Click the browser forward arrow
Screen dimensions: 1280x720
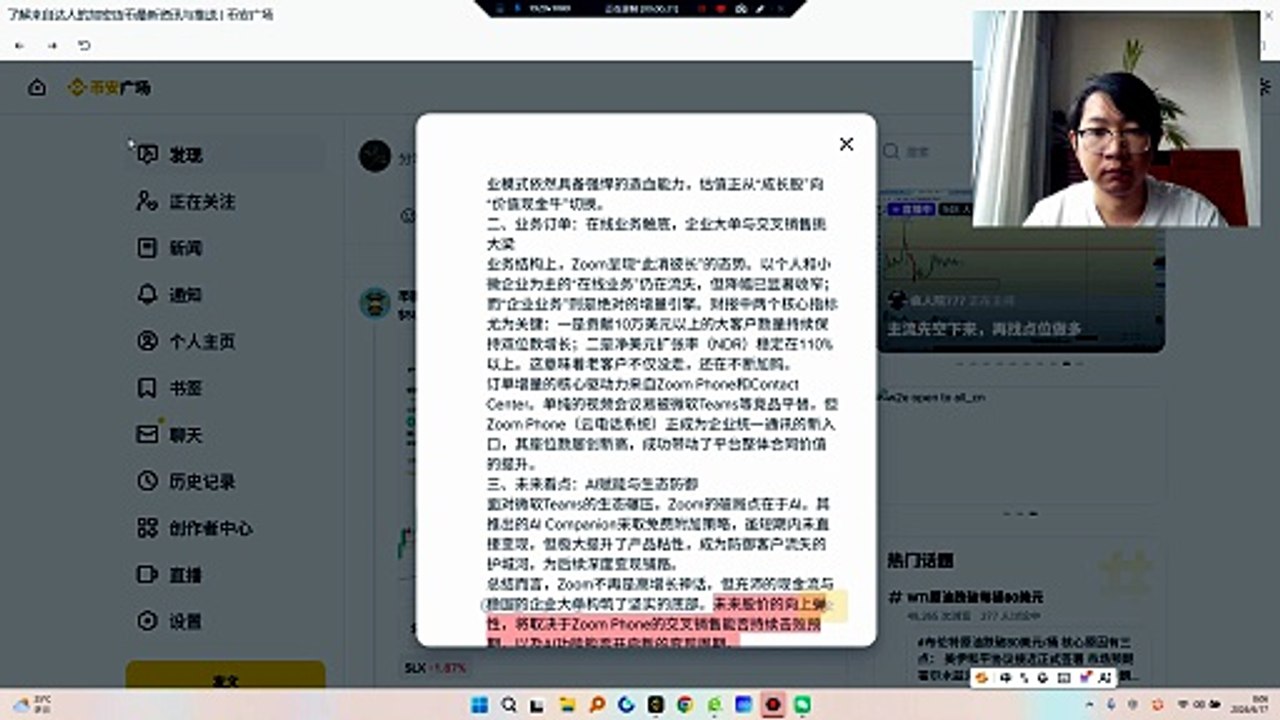(52, 46)
